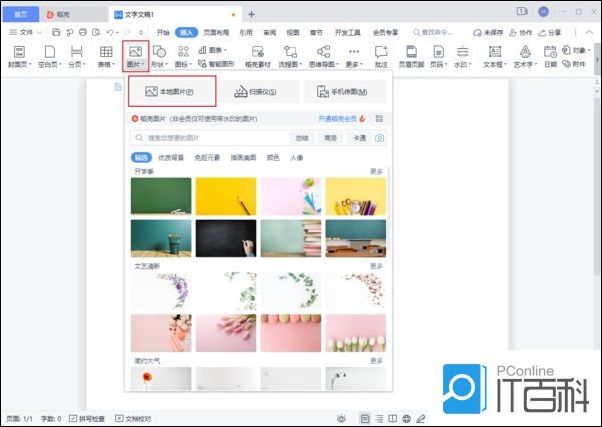Screen dimensions: 602x427
Task: Select the solid yellow pencil thumbnail
Action: pyautogui.click(x=226, y=196)
